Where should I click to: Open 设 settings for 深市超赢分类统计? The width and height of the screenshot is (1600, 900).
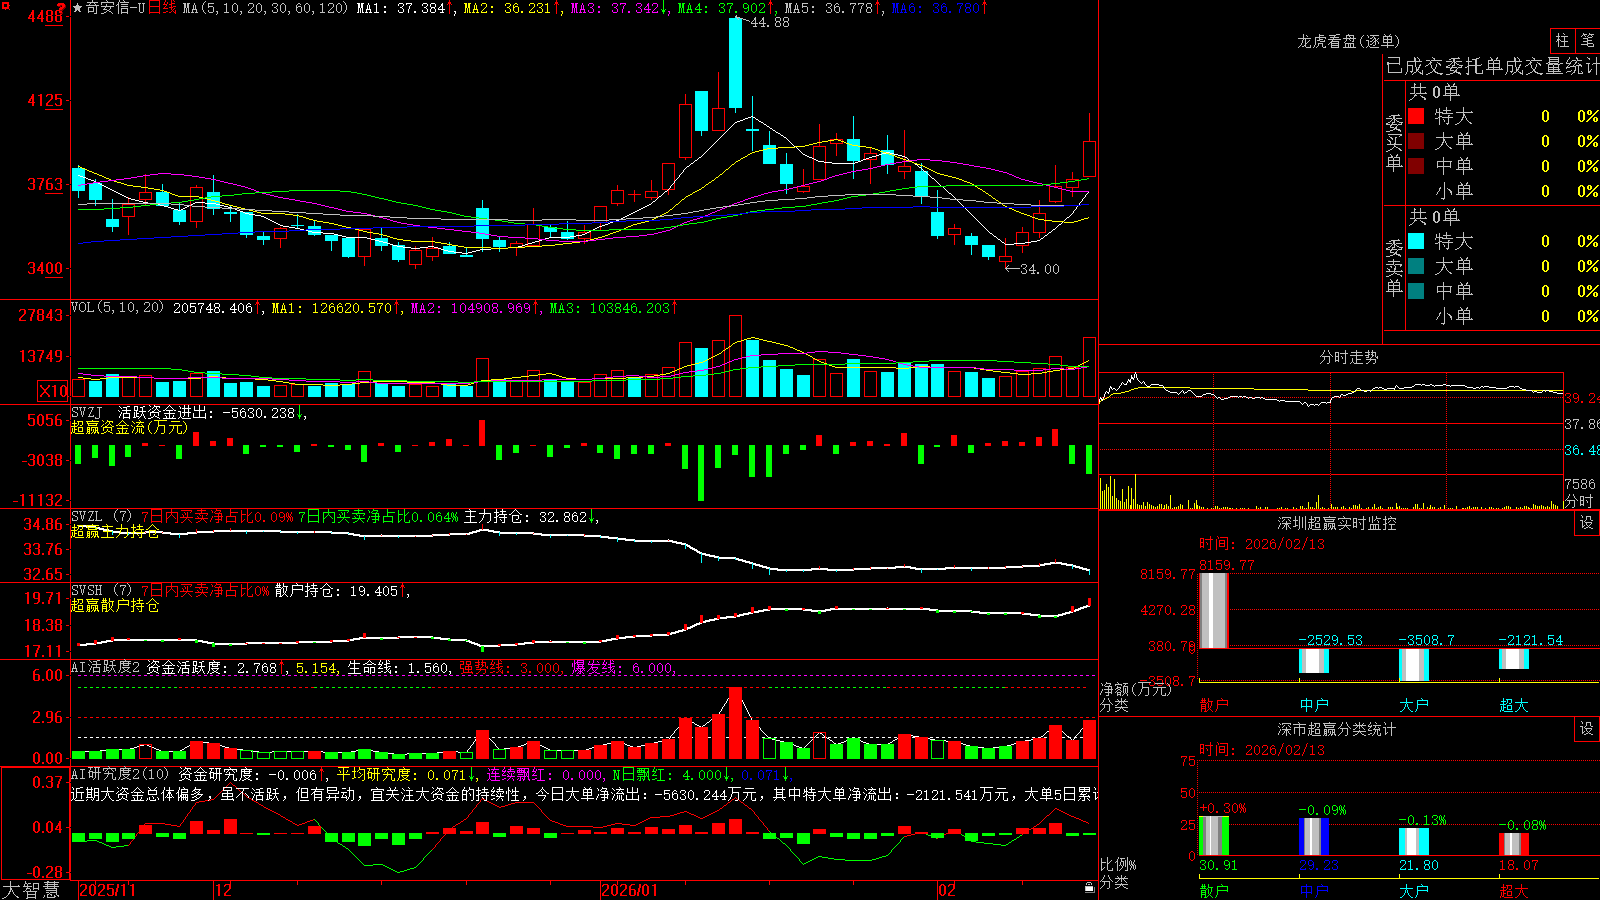(1587, 729)
